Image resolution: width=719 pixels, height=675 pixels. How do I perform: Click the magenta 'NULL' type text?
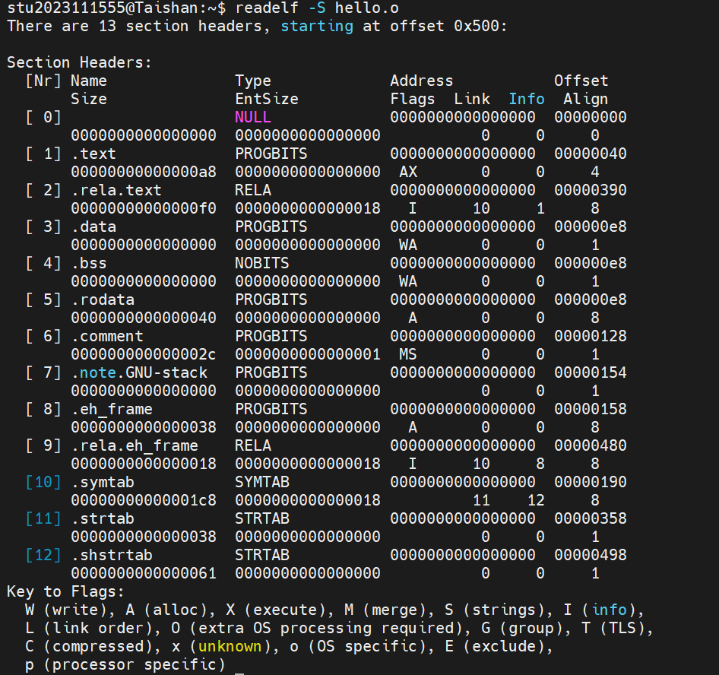click(x=253, y=117)
